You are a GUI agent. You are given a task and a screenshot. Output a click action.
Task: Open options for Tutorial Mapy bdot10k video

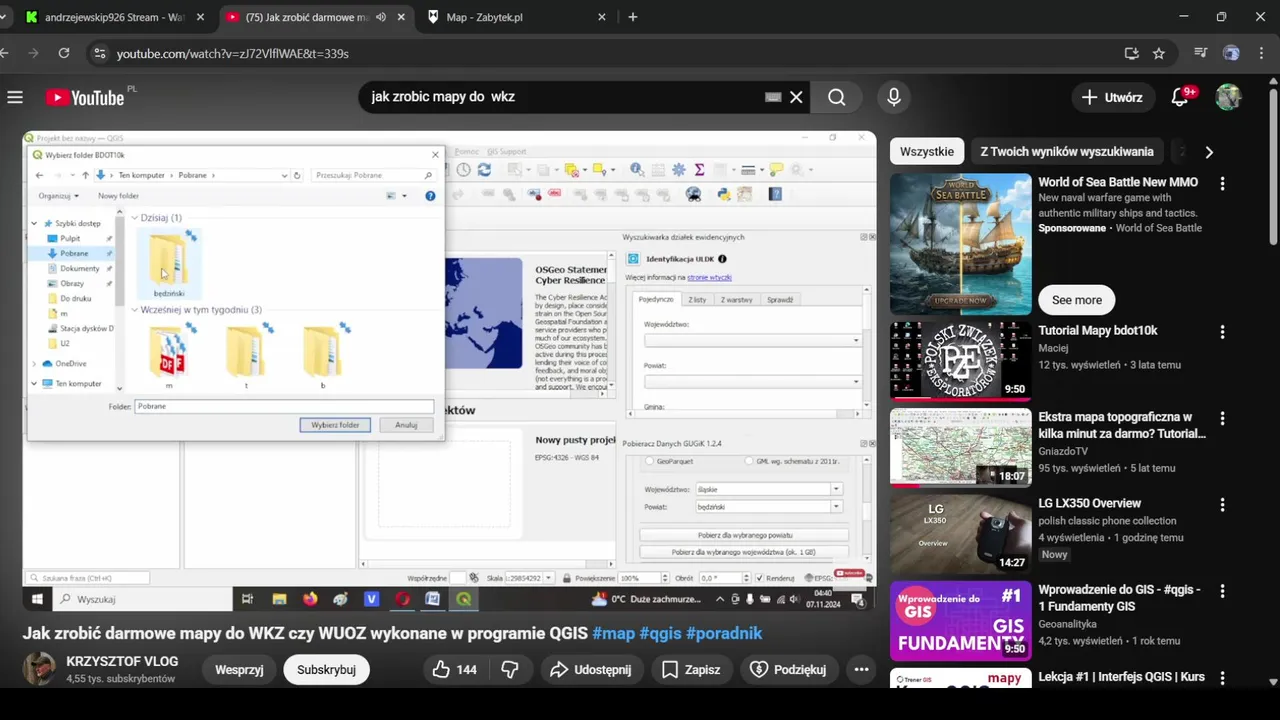(1222, 331)
